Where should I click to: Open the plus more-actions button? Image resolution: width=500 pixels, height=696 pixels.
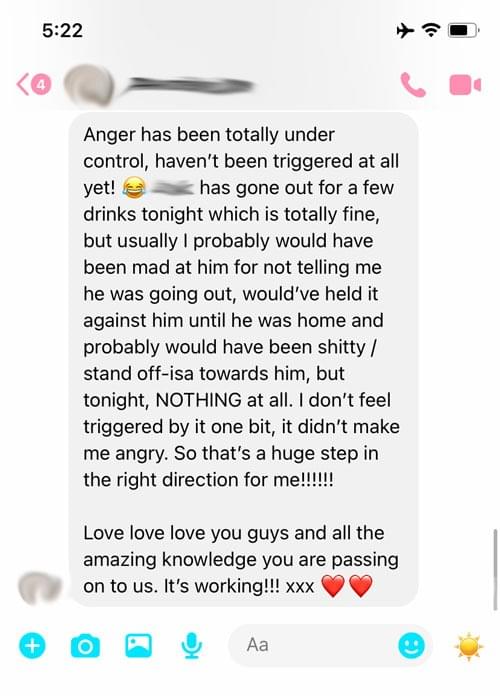click(32, 645)
